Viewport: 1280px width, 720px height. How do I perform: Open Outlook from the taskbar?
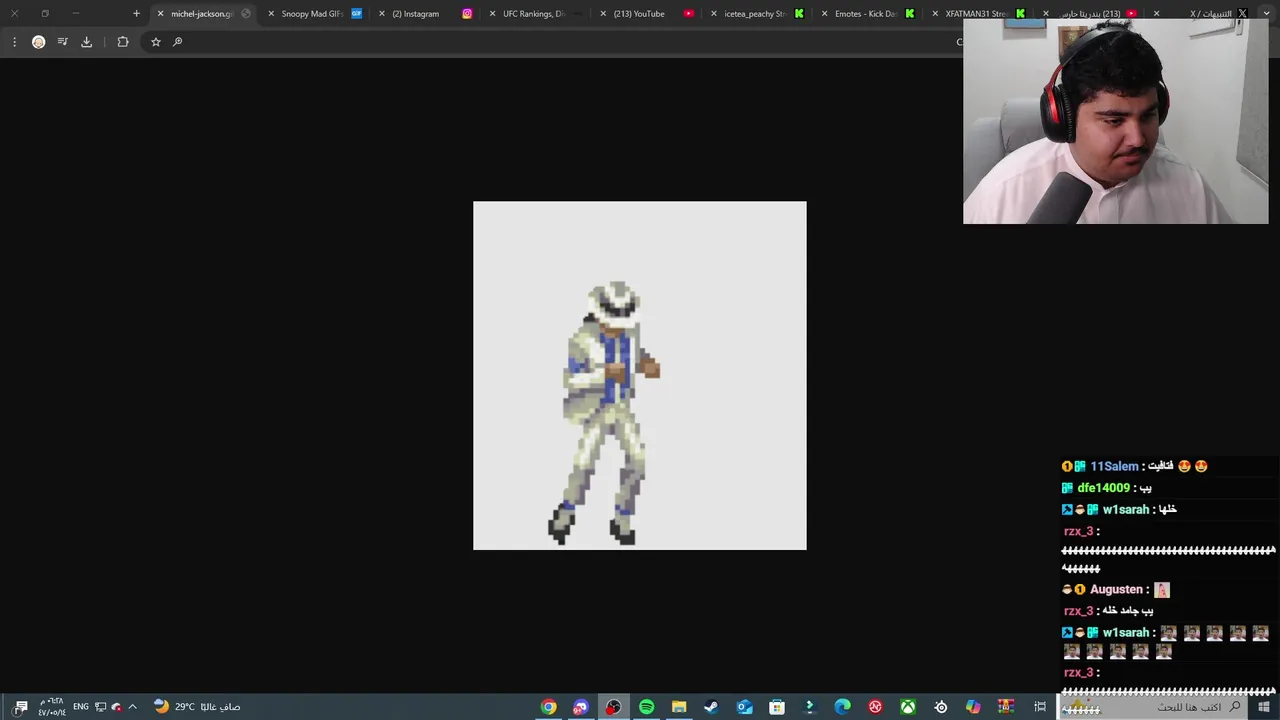[x=744, y=707]
